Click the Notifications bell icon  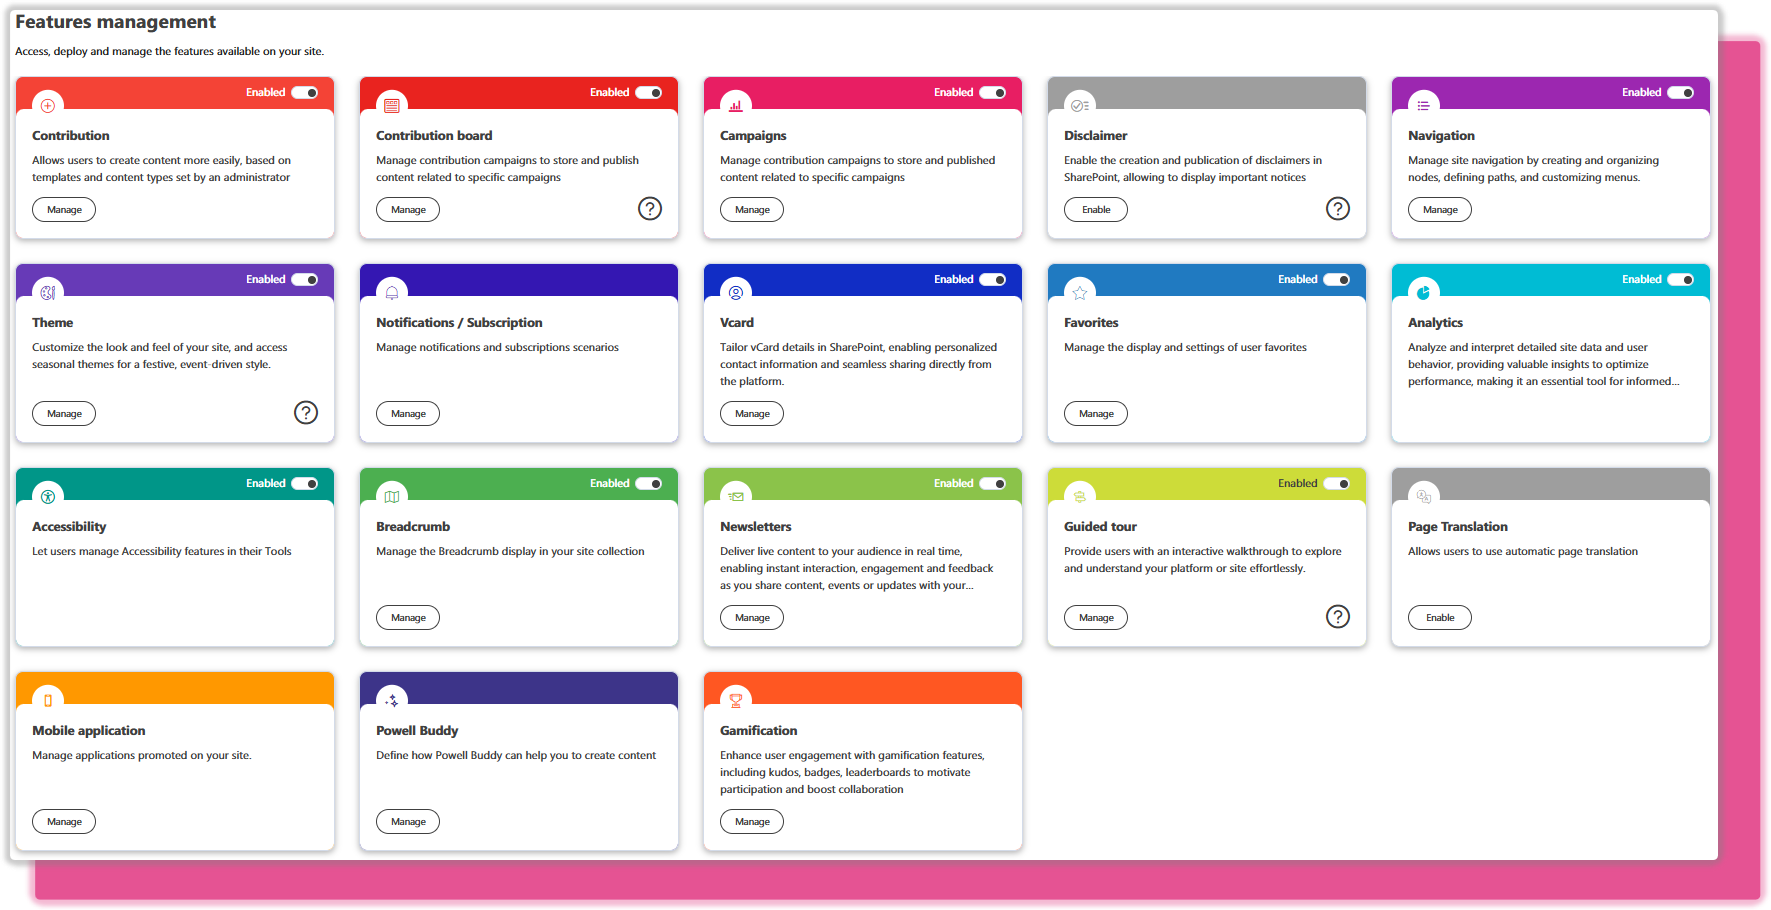coord(392,292)
